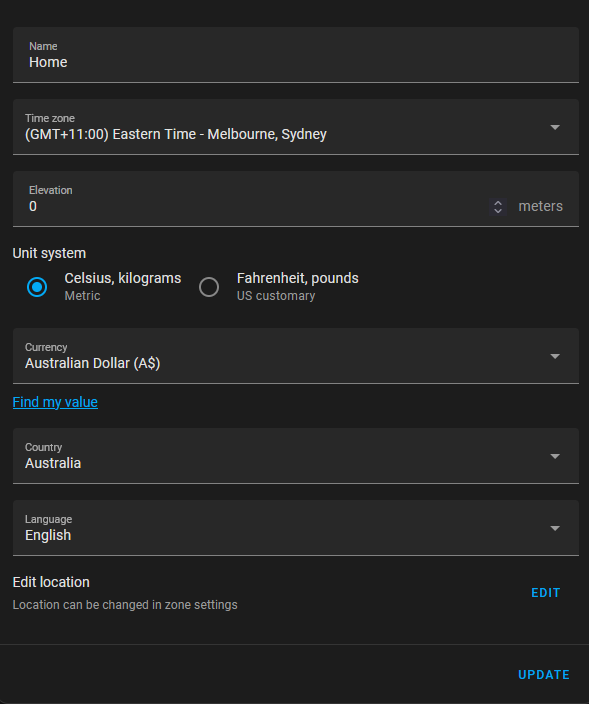Click the Currency dropdown arrow icon
Viewport: 589px width, 704px height.
[555, 356]
